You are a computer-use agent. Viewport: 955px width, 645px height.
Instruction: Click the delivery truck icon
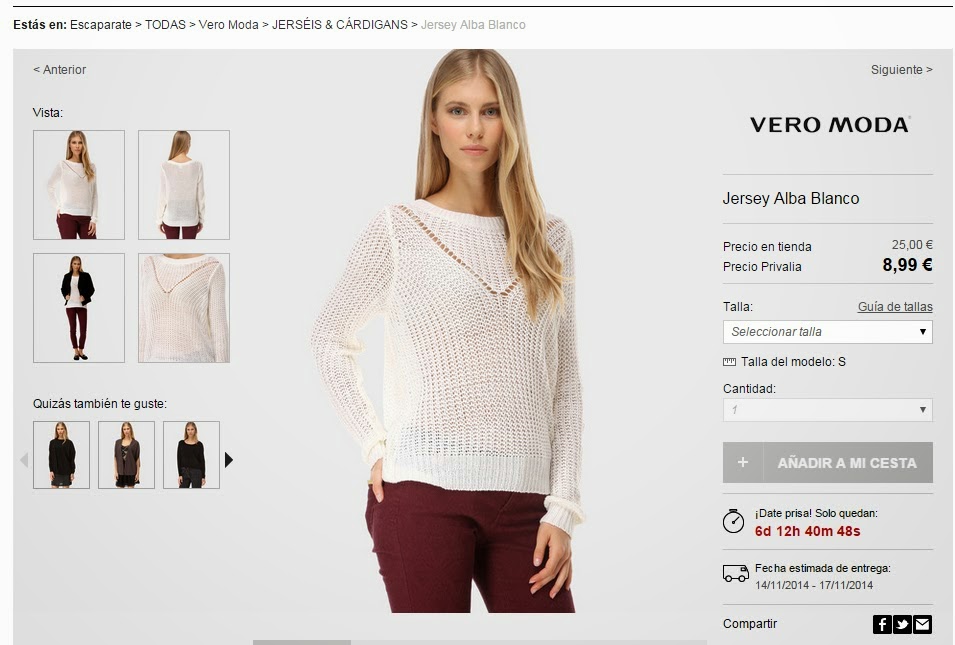pos(735,574)
